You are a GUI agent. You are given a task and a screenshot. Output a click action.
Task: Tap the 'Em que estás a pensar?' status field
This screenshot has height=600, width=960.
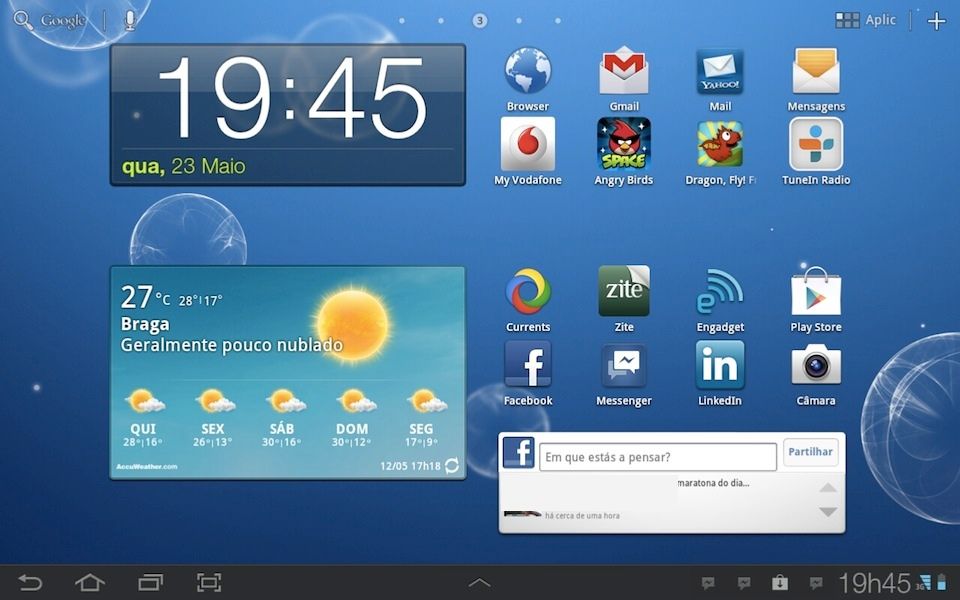click(660, 456)
